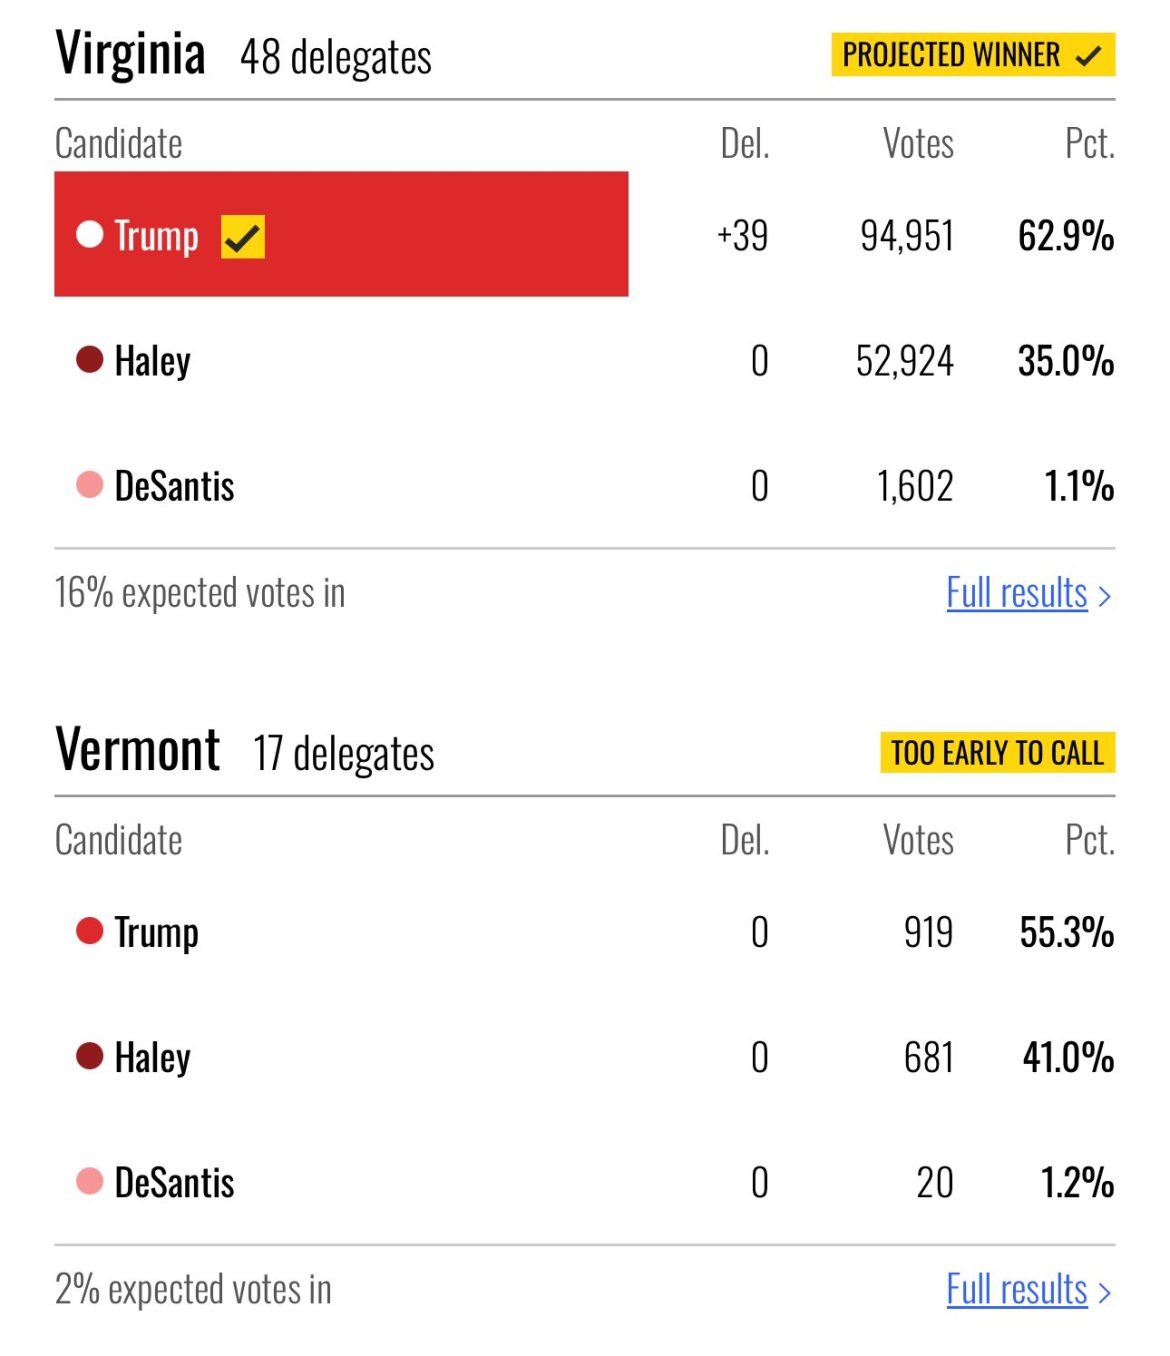
Task: Click the Virginia state heading
Action: [130, 53]
